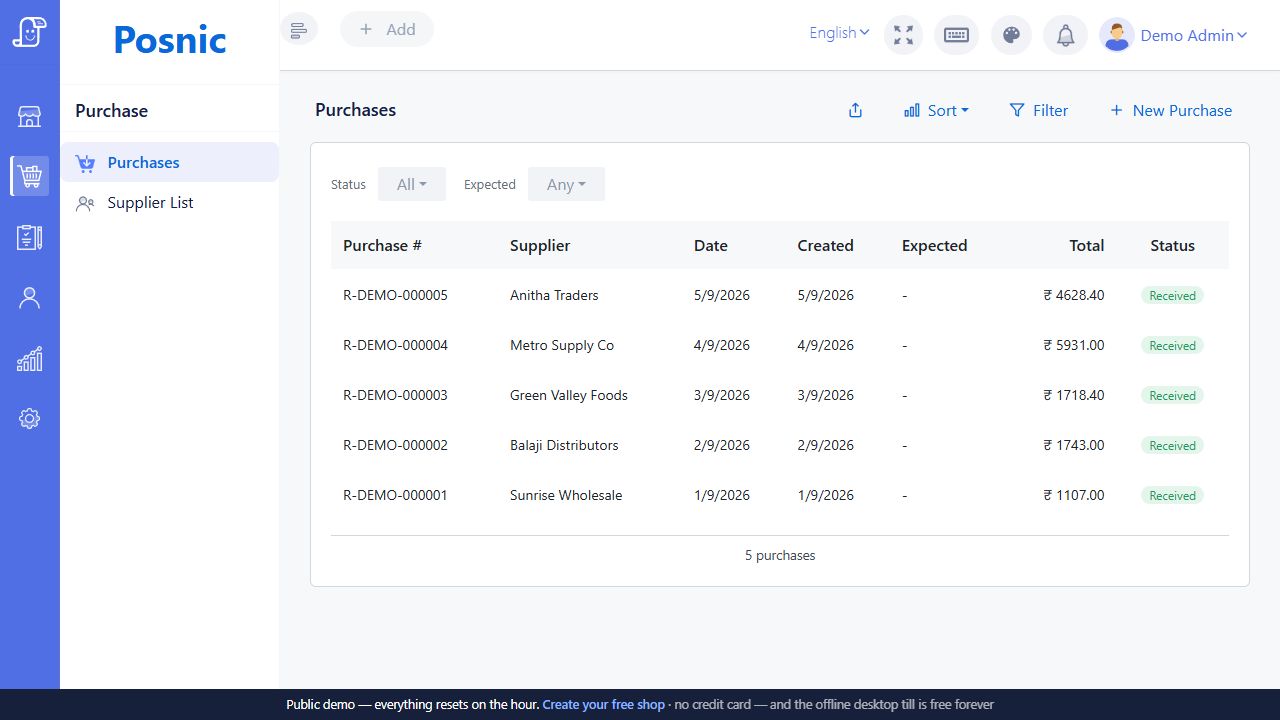Open the Status All filter dropdown
Screen dimensions: 1280x720
click(x=412, y=184)
